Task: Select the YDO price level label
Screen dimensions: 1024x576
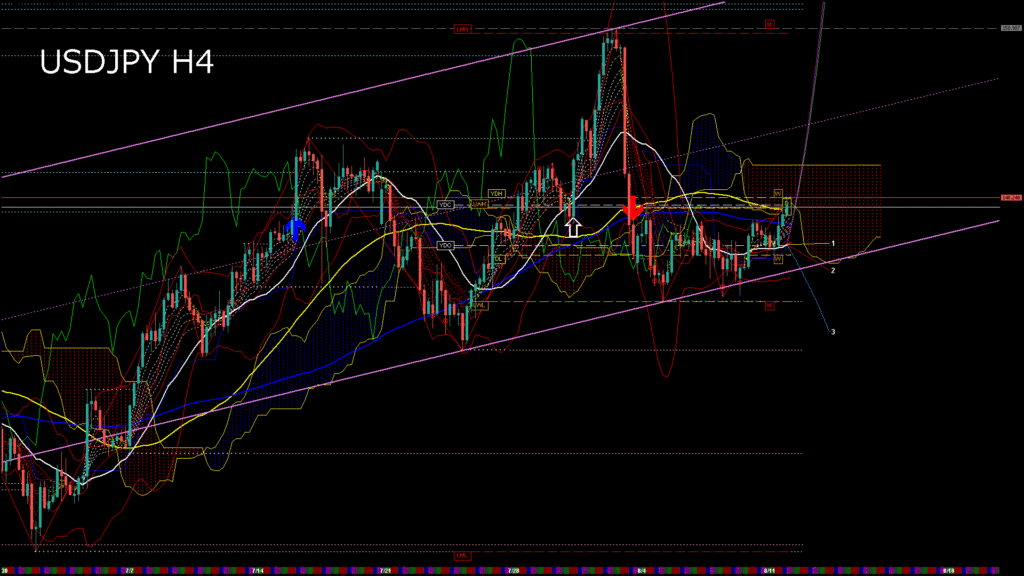Action: point(445,245)
